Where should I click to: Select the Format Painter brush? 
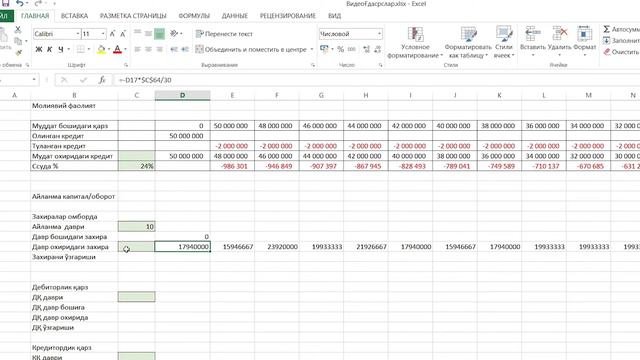(18, 53)
